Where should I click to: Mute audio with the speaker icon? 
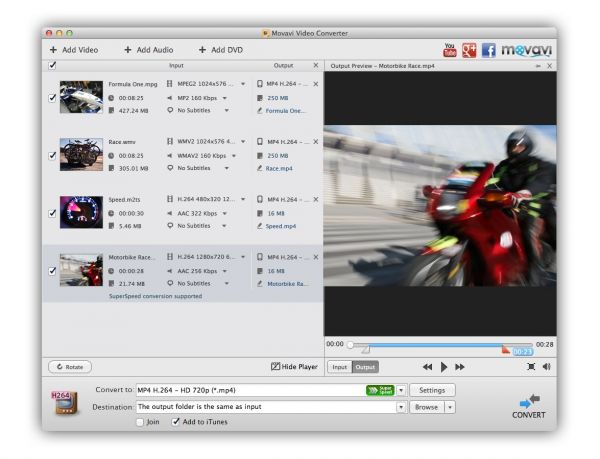(547, 367)
